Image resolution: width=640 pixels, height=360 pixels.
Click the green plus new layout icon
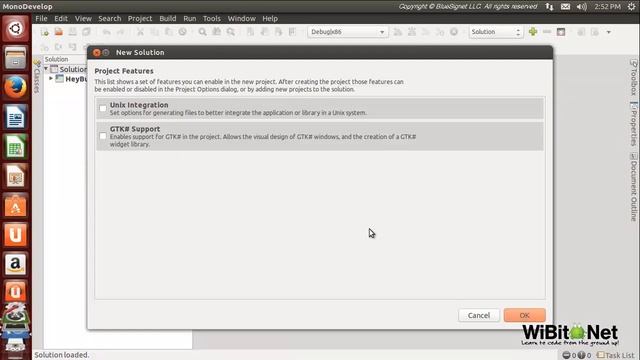click(533, 31)
